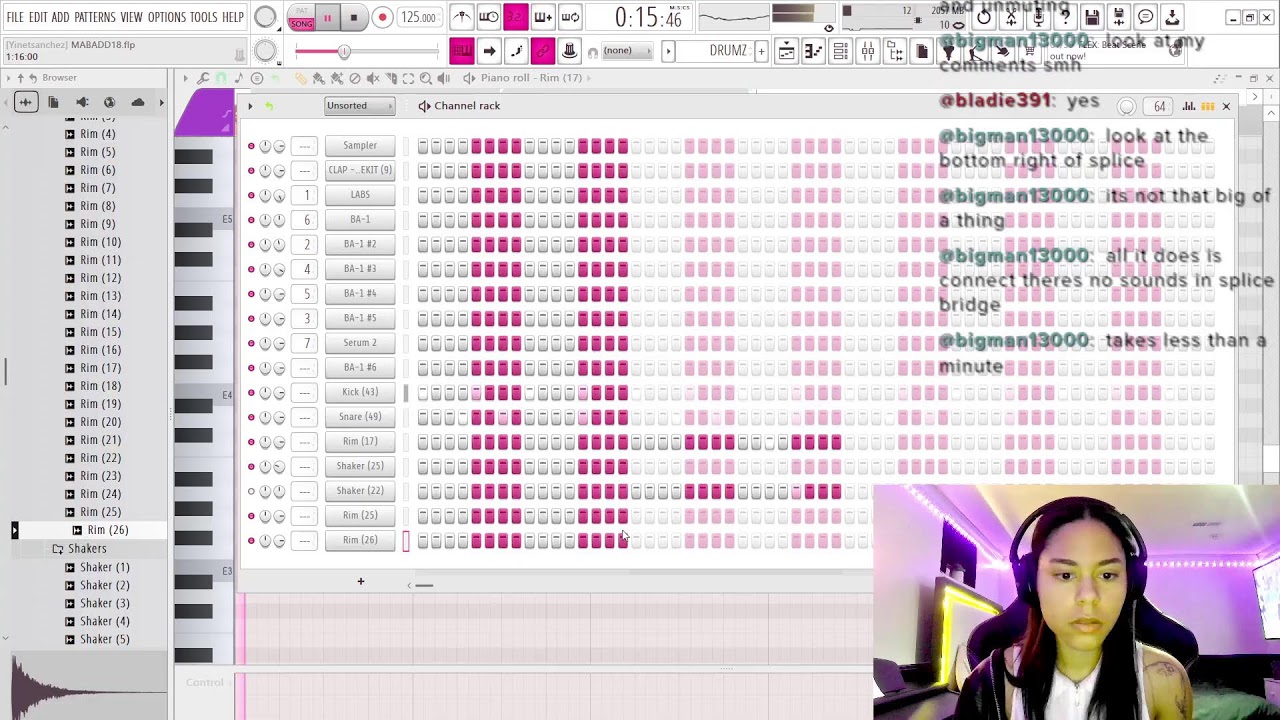Adjust the main volume knob

pyautogui.click(x=265, y=17)
